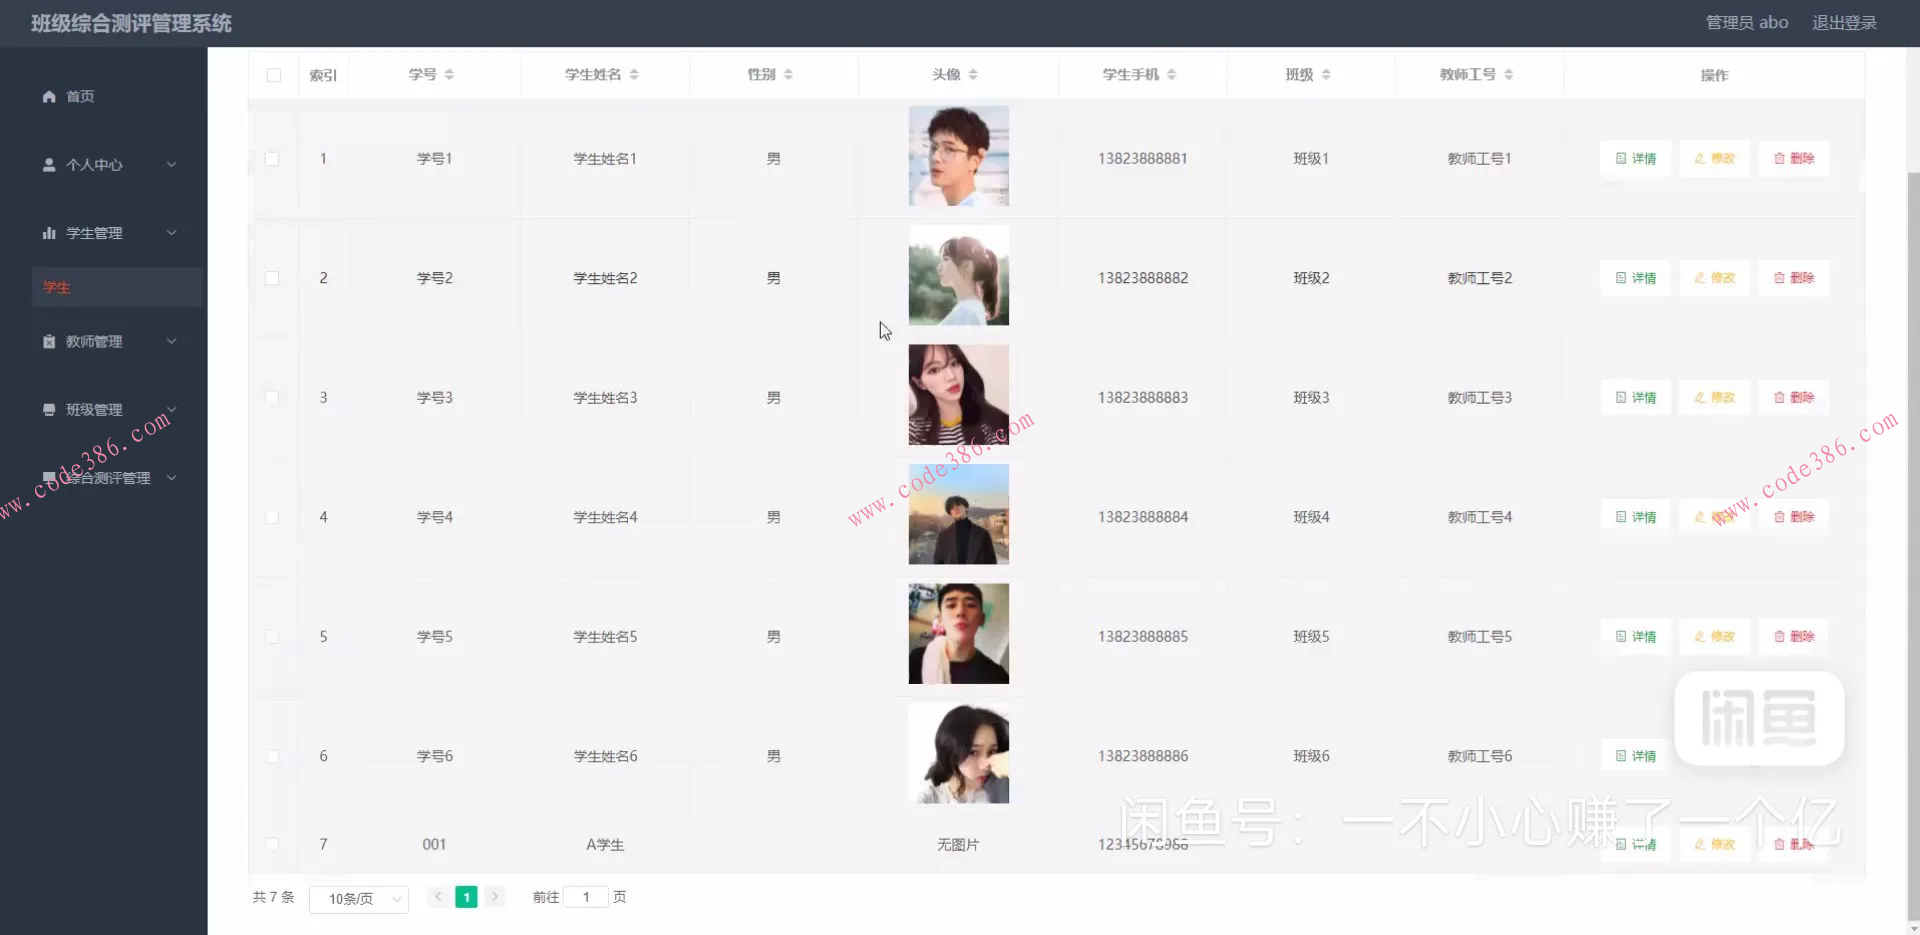Image resolution: width=1920 pixels, height=935 pixels.
Task: Check the checkbox for 学号2 row
Action: 273,278
